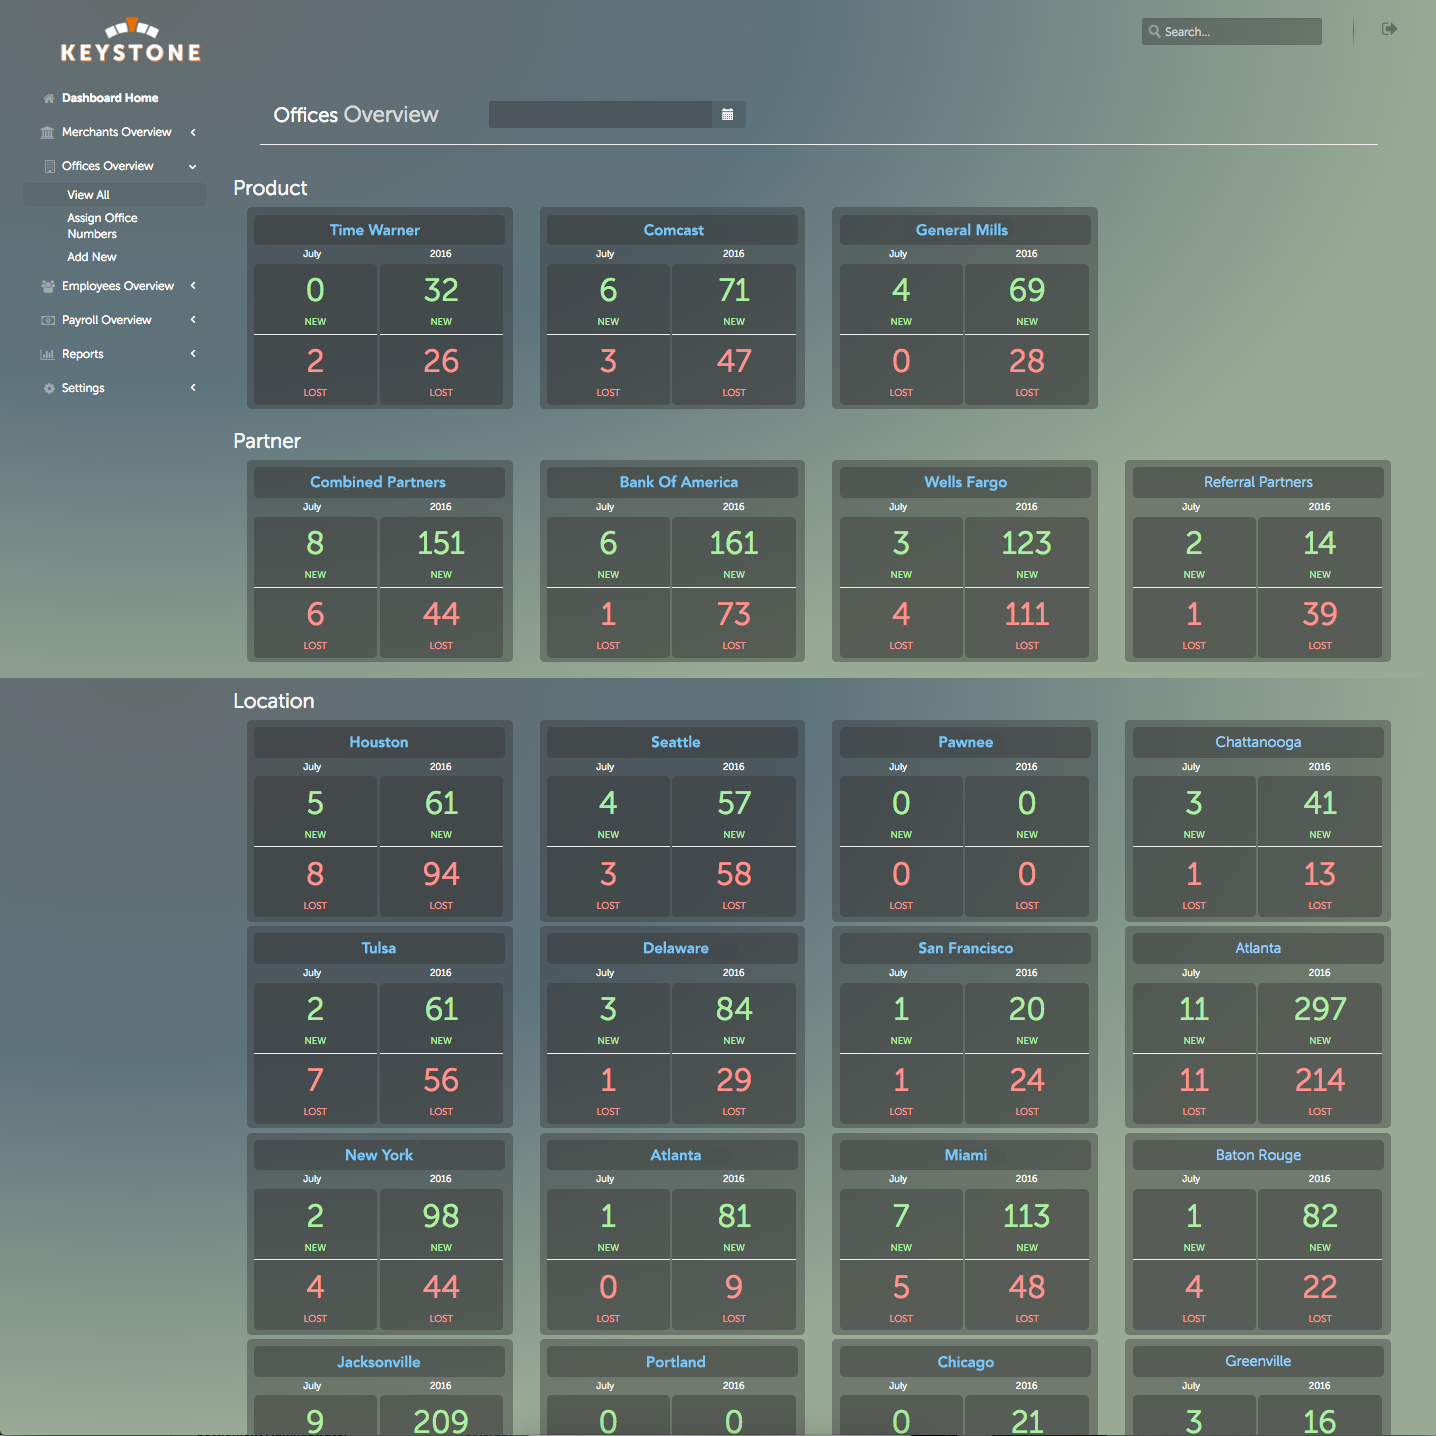The image size is (1436, 1436).
Task: Open the San Francisco card title
Action: pos(966,948)
